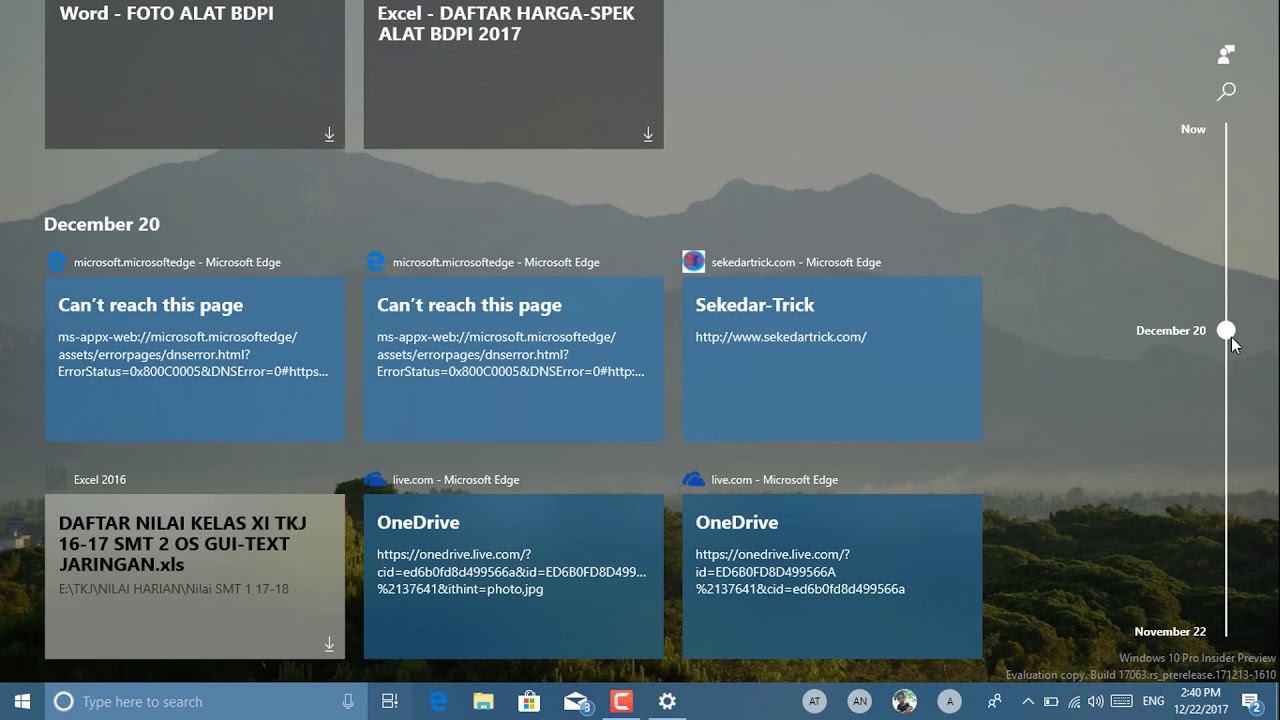Click the Timeline search magnifier icon

(x=1226, y=92)
